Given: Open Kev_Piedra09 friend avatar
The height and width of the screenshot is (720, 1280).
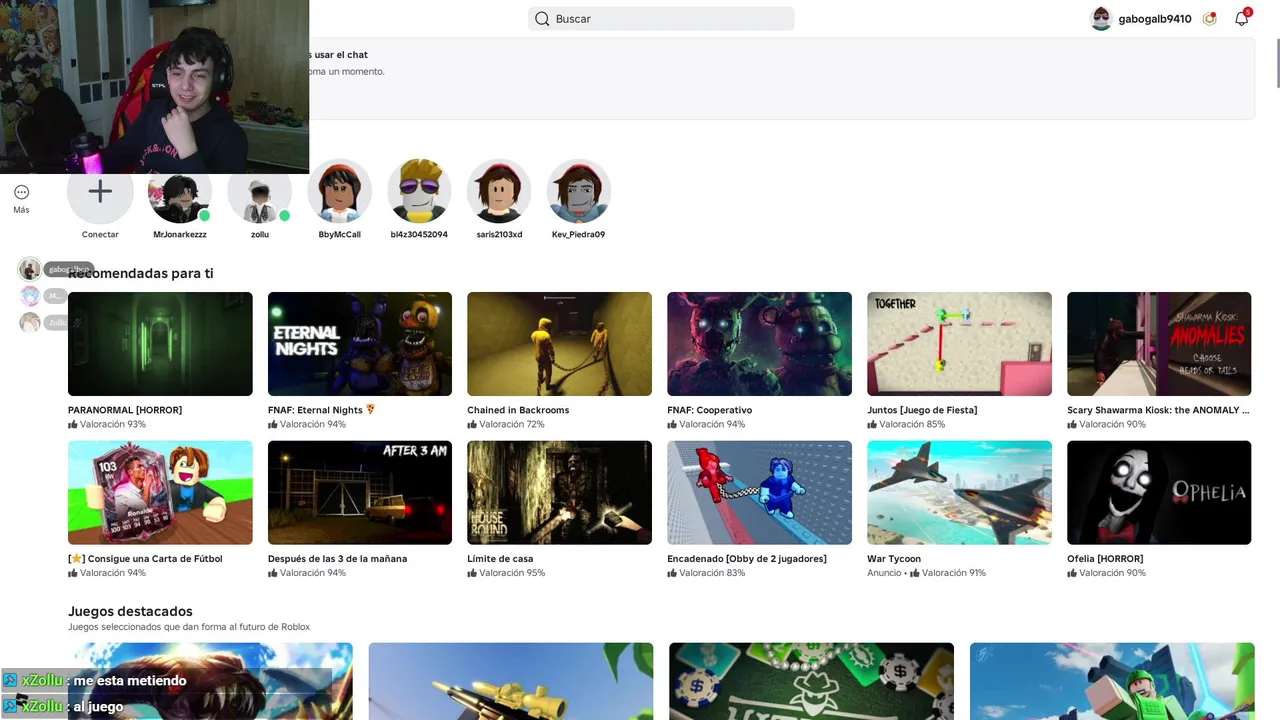Looking at the screenshot, I should (579, 191).
